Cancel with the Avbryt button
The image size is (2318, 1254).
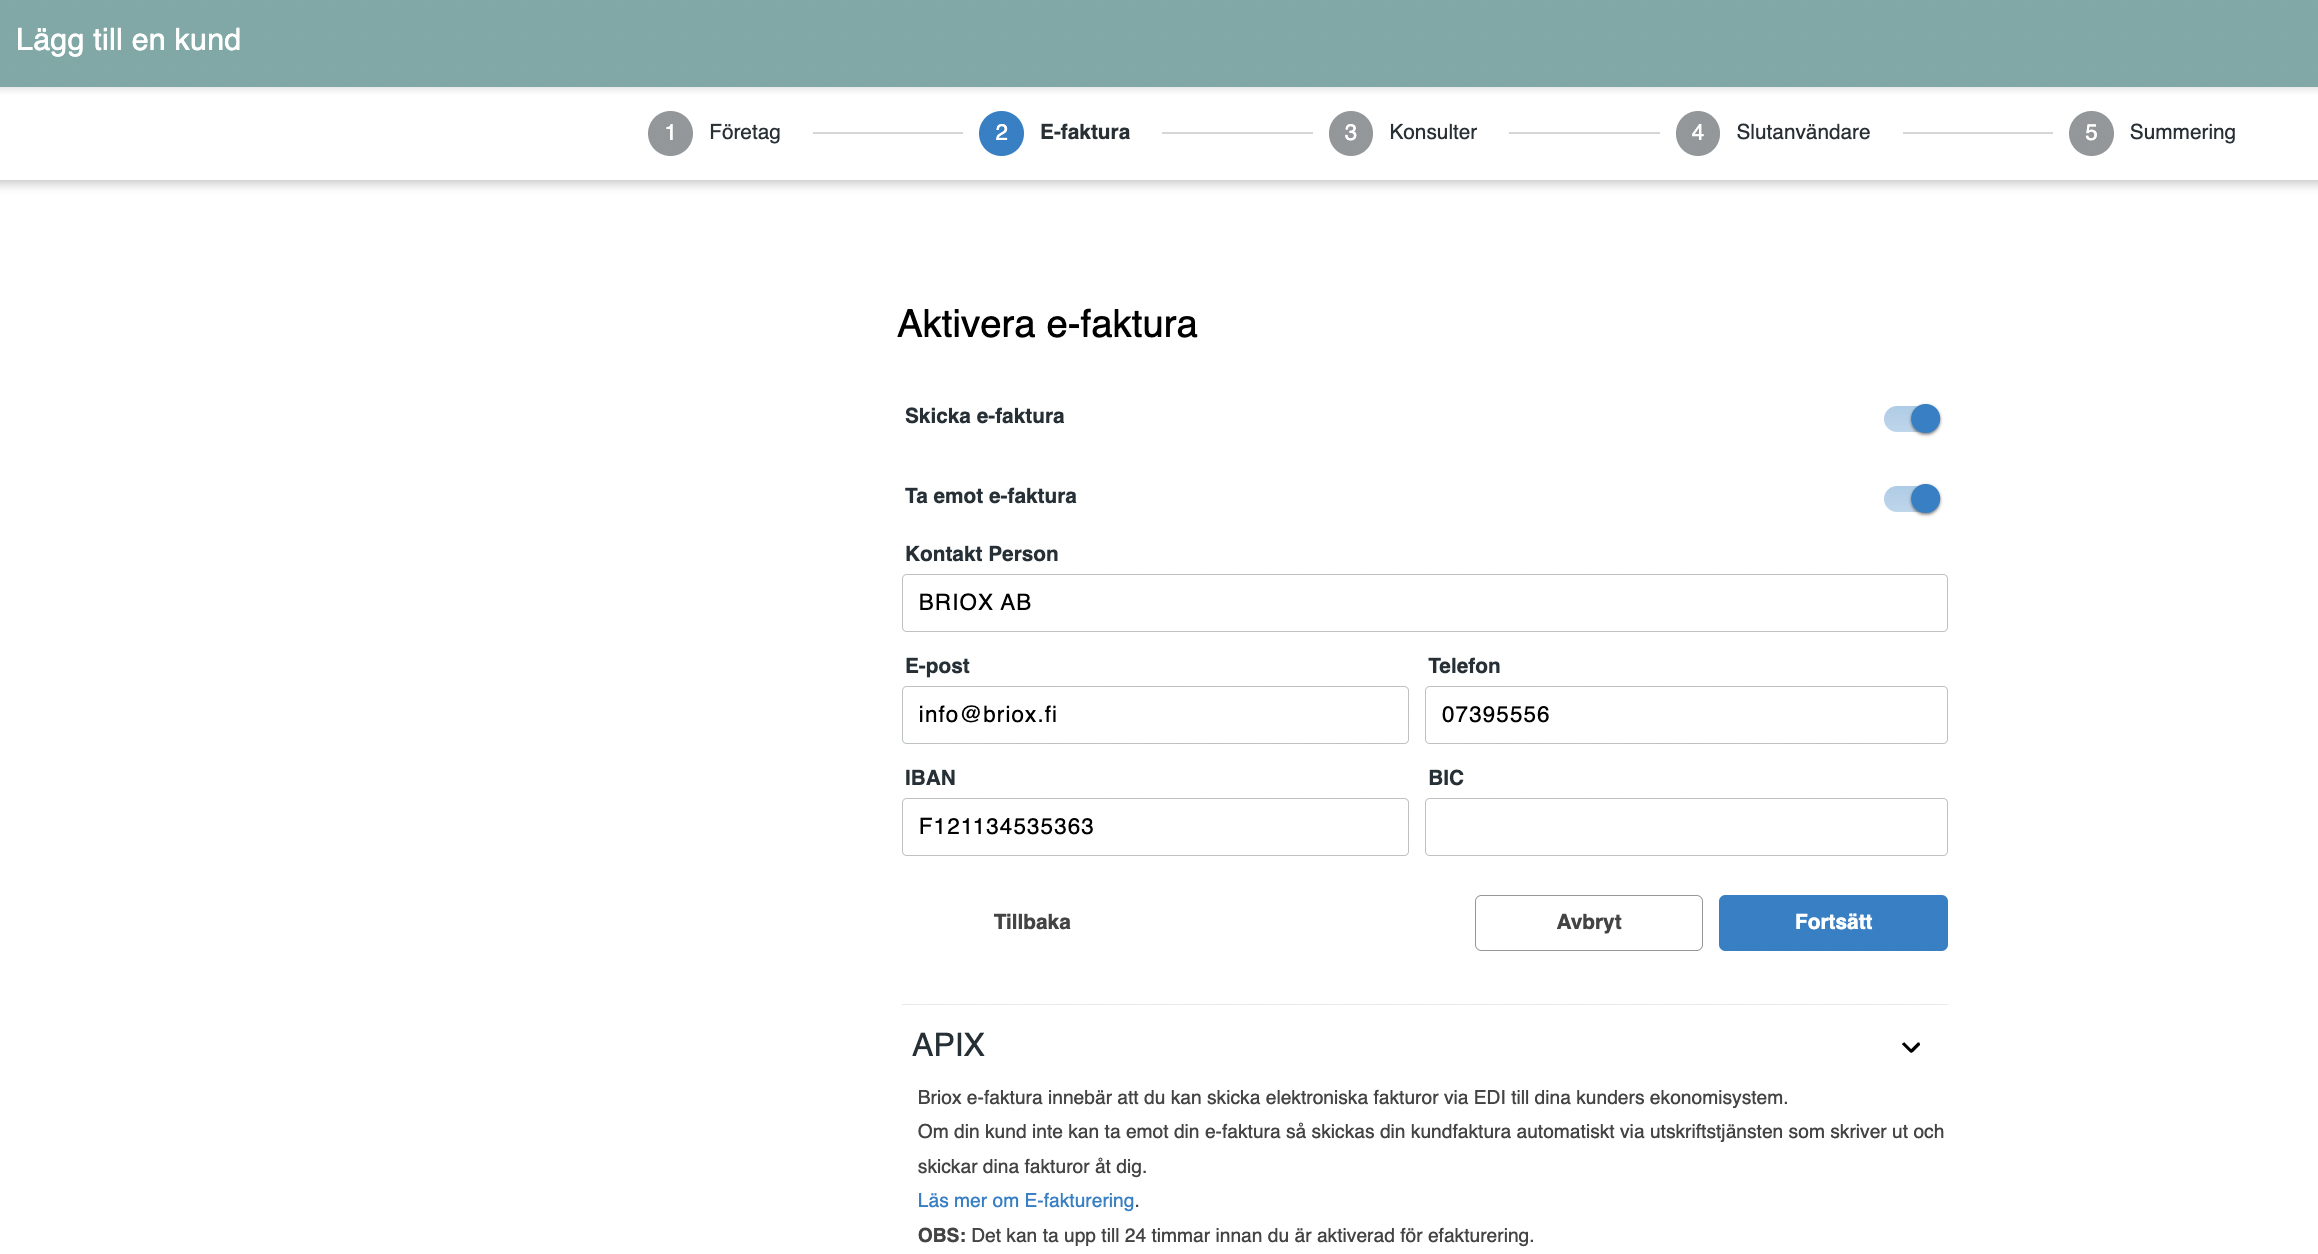1588,922
